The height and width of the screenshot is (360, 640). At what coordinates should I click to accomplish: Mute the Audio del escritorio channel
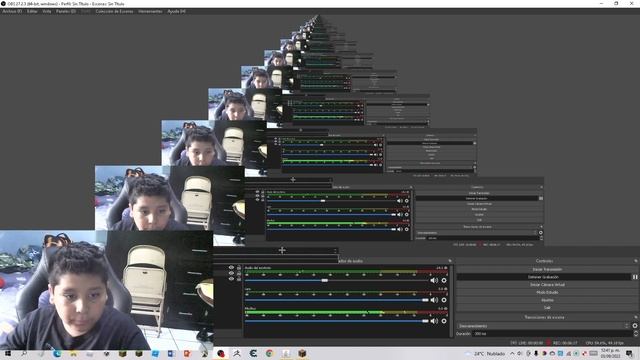tap(434, 280)
